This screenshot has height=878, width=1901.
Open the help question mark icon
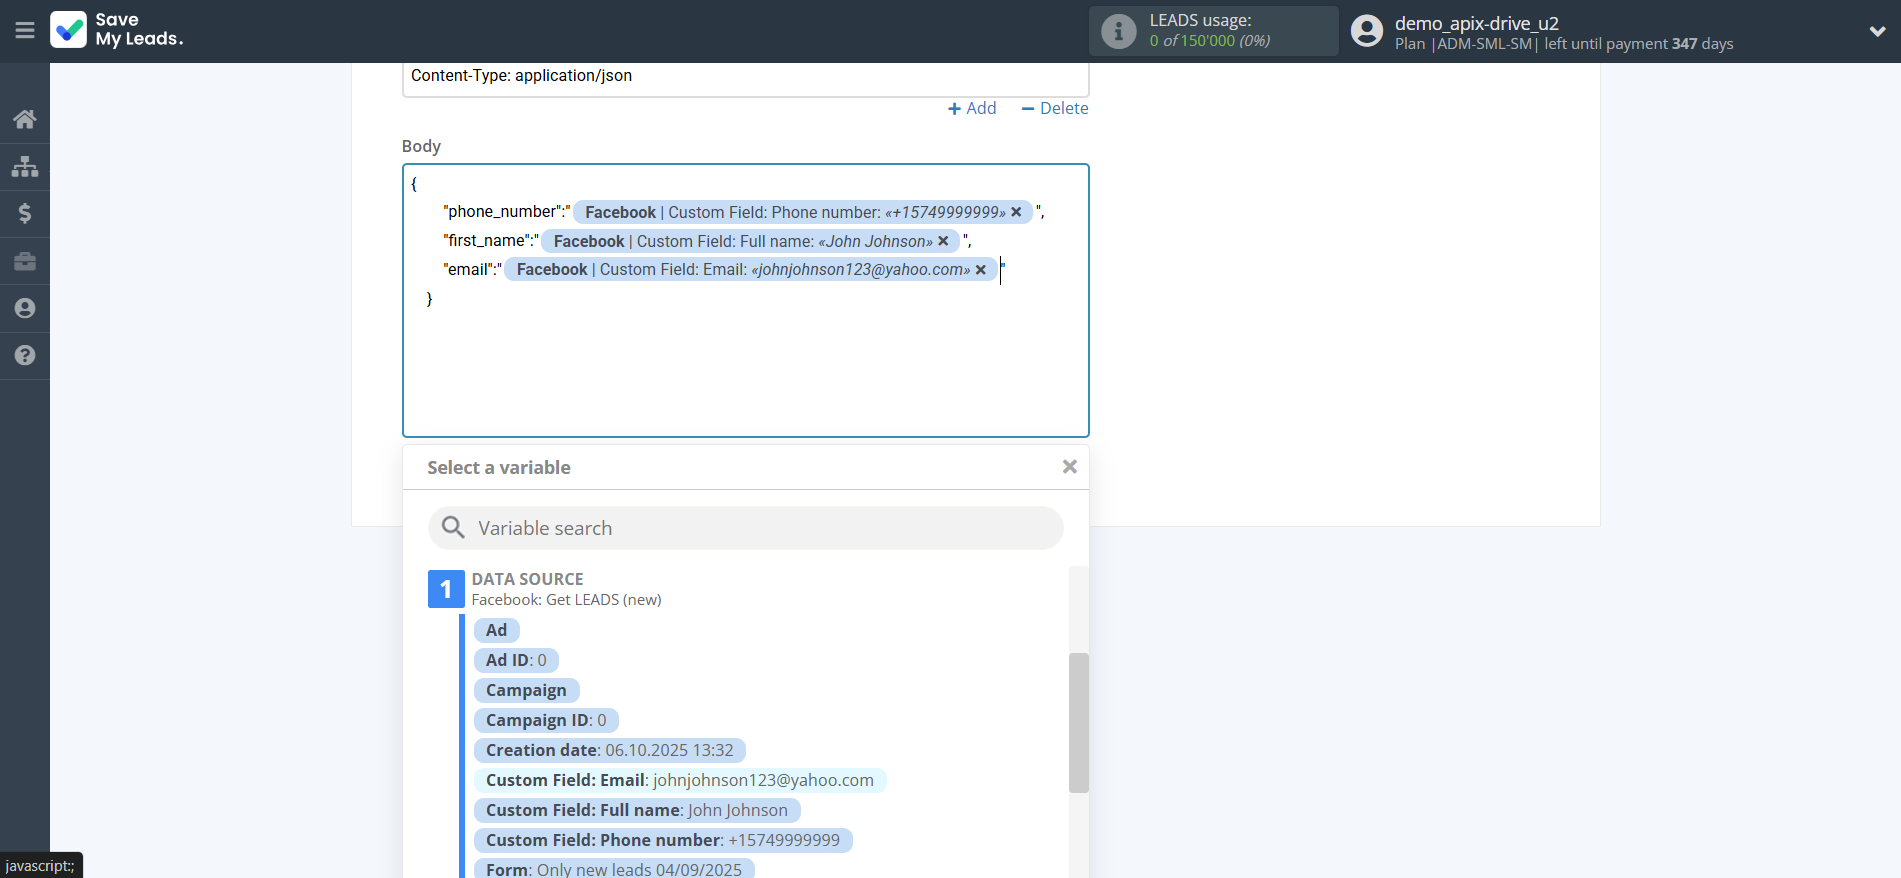pos(25,355)
